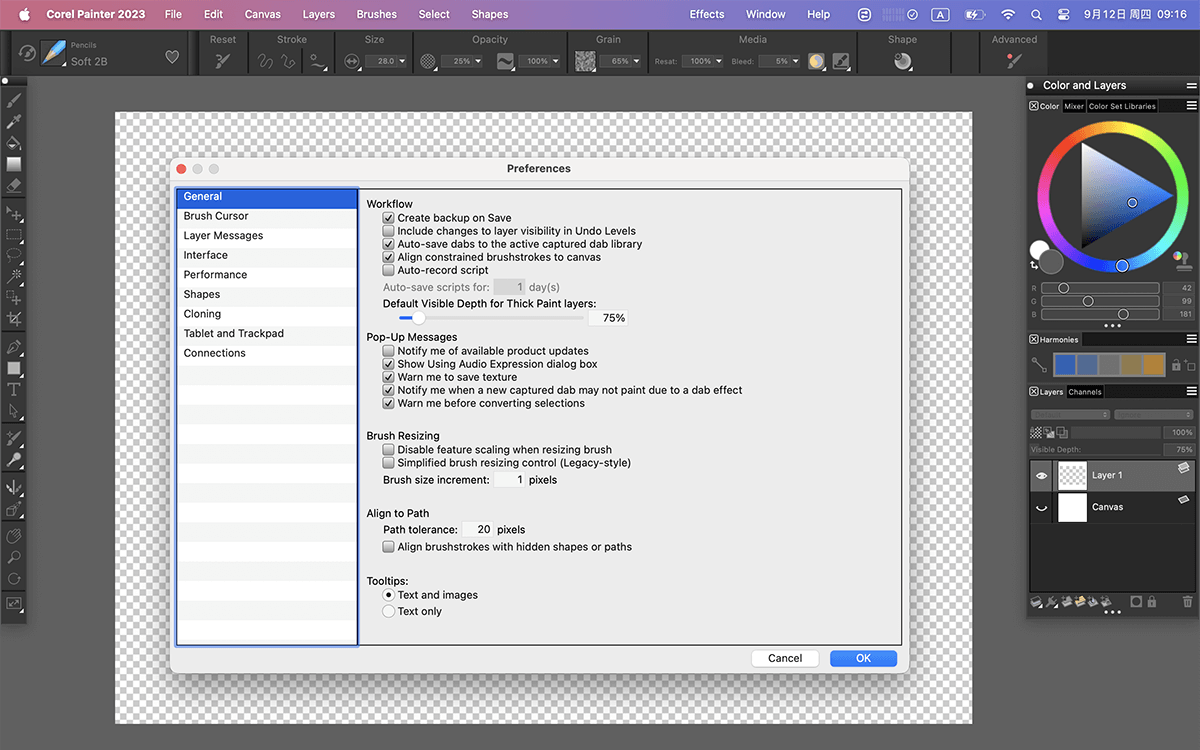Open the Opacity 25% dropdown arrow

click(x=478, y=61)
